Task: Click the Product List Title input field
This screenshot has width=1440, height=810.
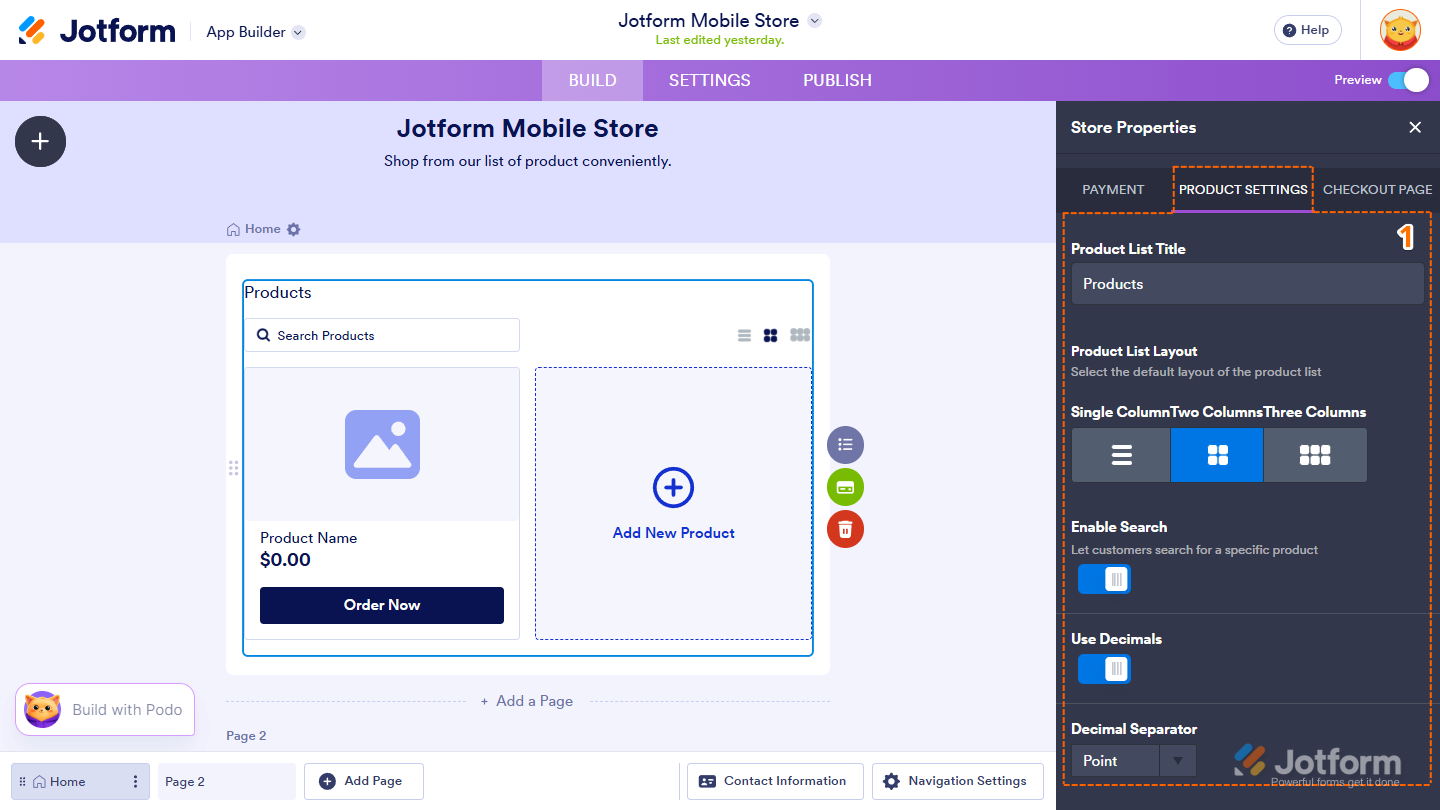Action: point(1247,284)
